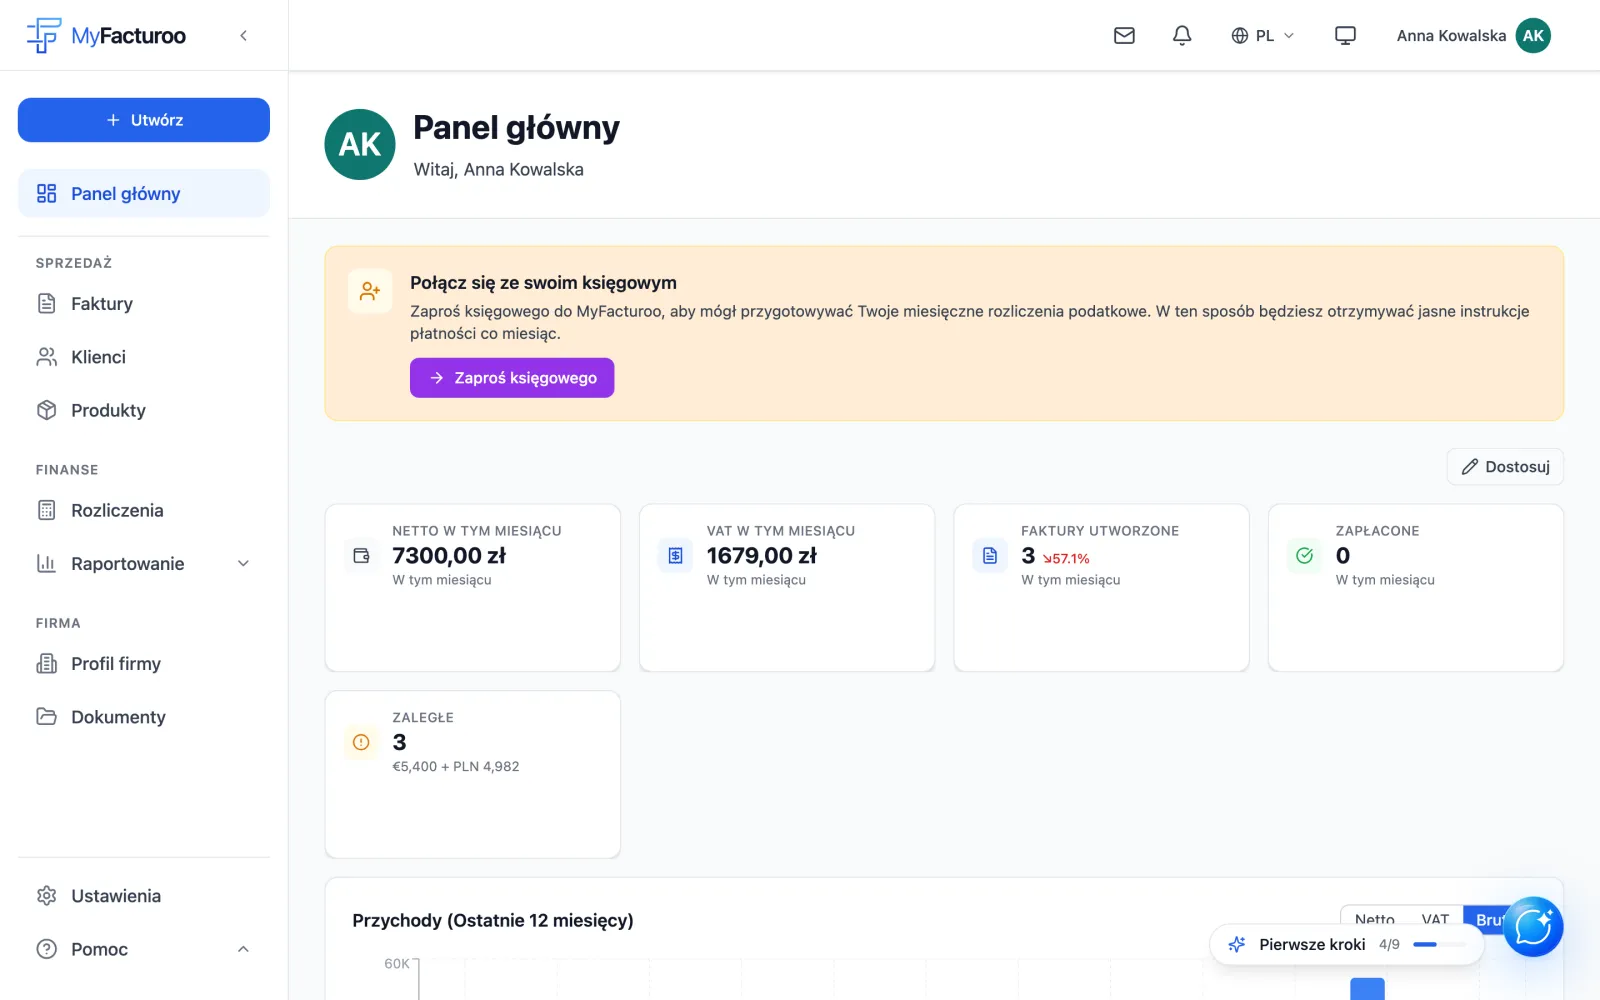This screenshot has height=1000, width=1600.
Task: Click the Zaproś księgowego button
Action: click(x=512, y=378)
